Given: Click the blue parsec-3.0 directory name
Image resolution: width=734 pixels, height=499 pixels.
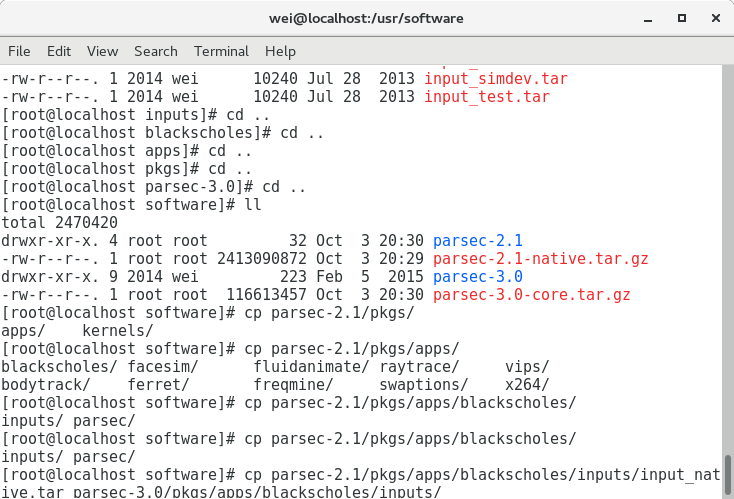Looking at the screenshot, I should coord(477,277).
